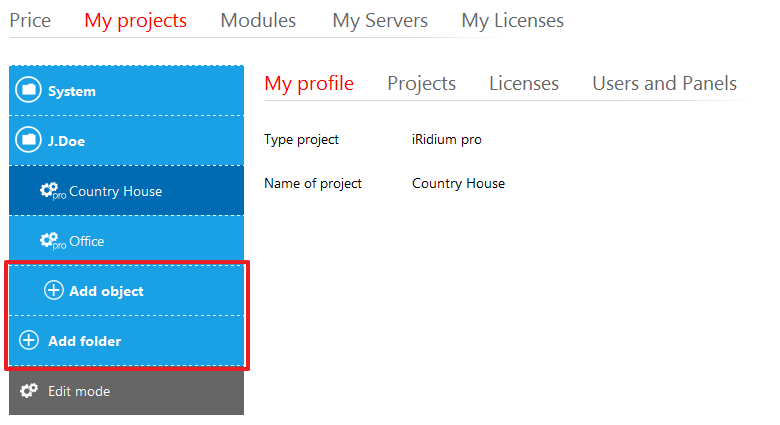Click the plus icon beside Add folder

[x=29, y=341]
